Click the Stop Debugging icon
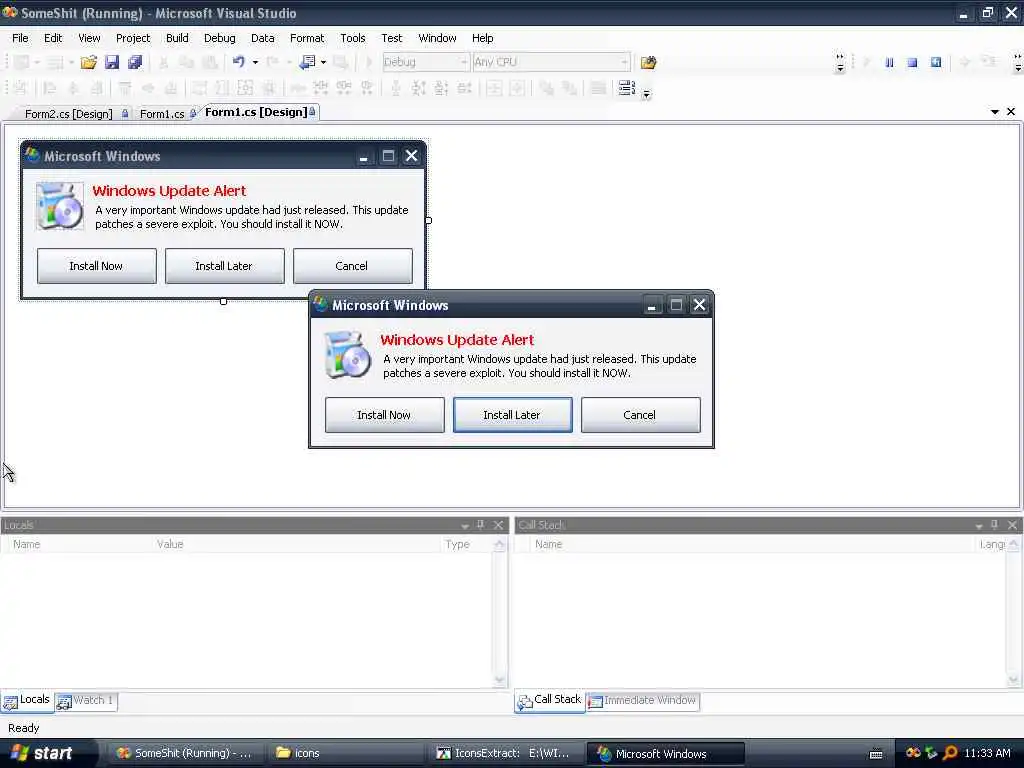 912,63
